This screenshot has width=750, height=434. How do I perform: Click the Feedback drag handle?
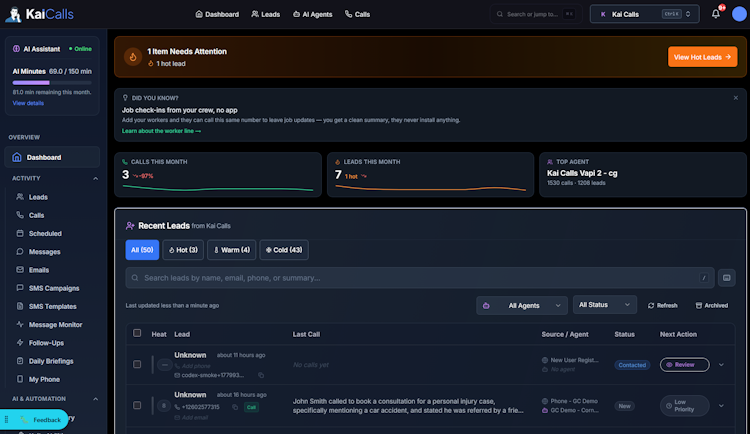[x=7, y=420]
